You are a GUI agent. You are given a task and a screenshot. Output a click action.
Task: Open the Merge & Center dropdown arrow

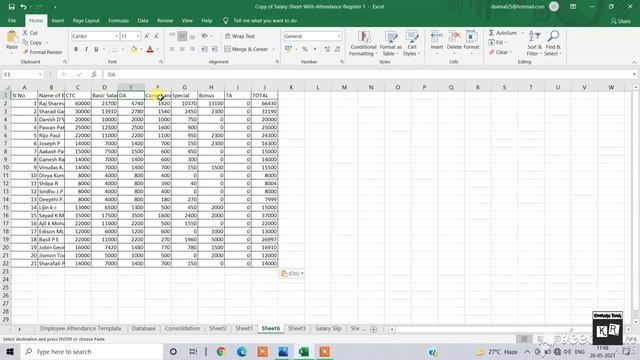(273, 49)
